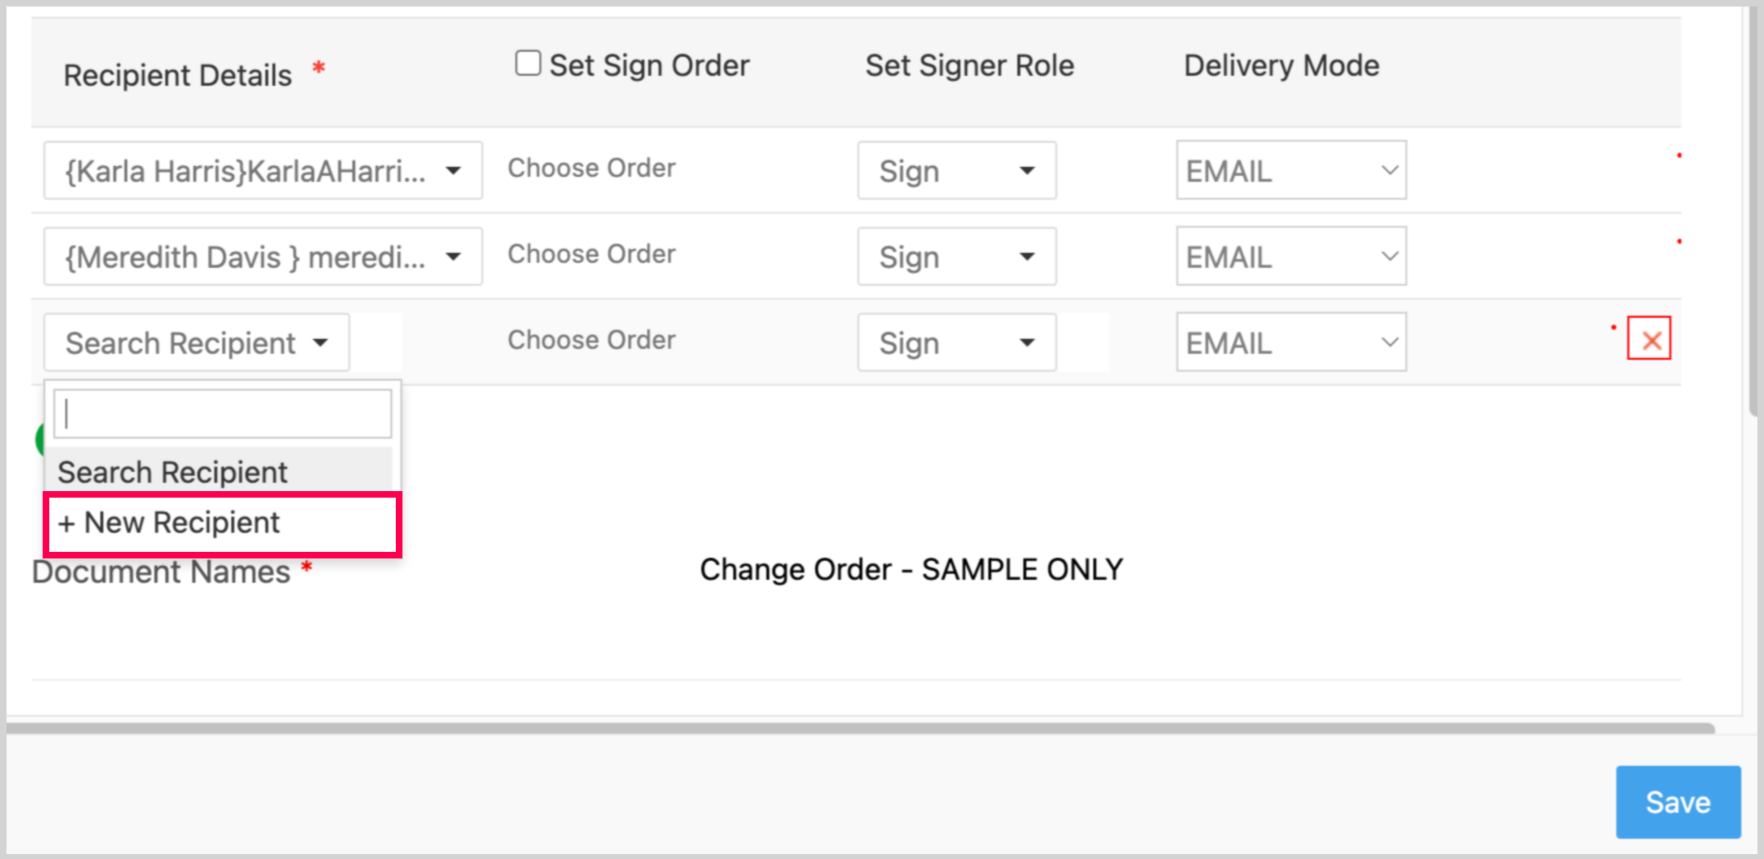This screenshot has height=859, width=1764.
Task: Change delivery mode in third recipient row
Action: click(x=1290, y=343)
